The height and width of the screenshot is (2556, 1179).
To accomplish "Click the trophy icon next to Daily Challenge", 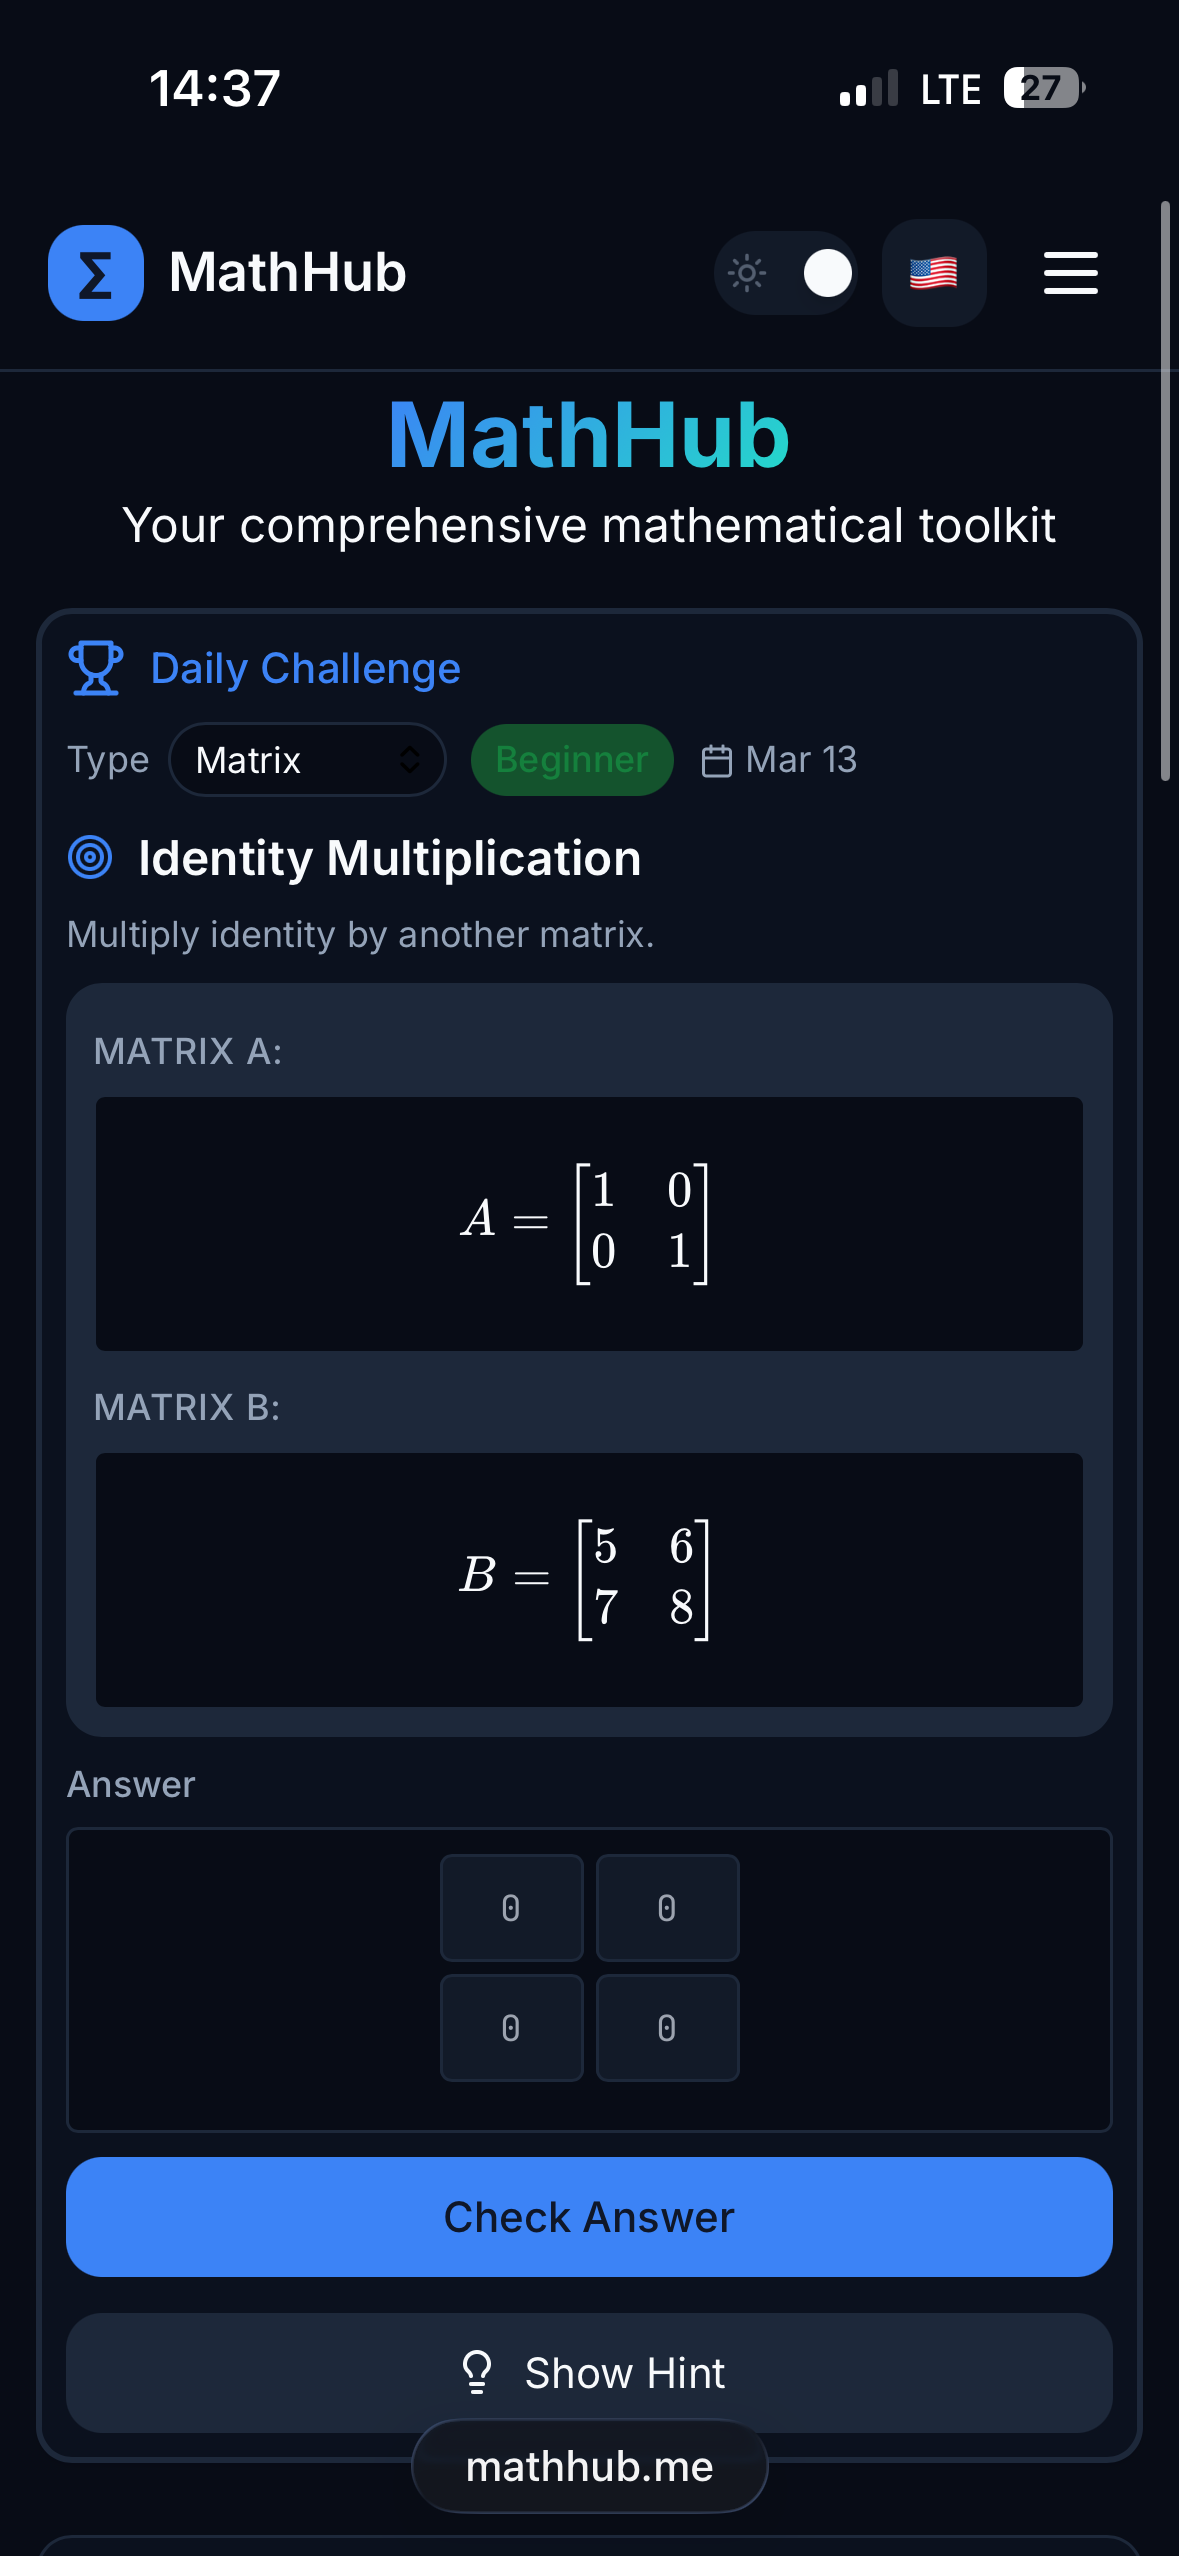I will click(95, 668).
